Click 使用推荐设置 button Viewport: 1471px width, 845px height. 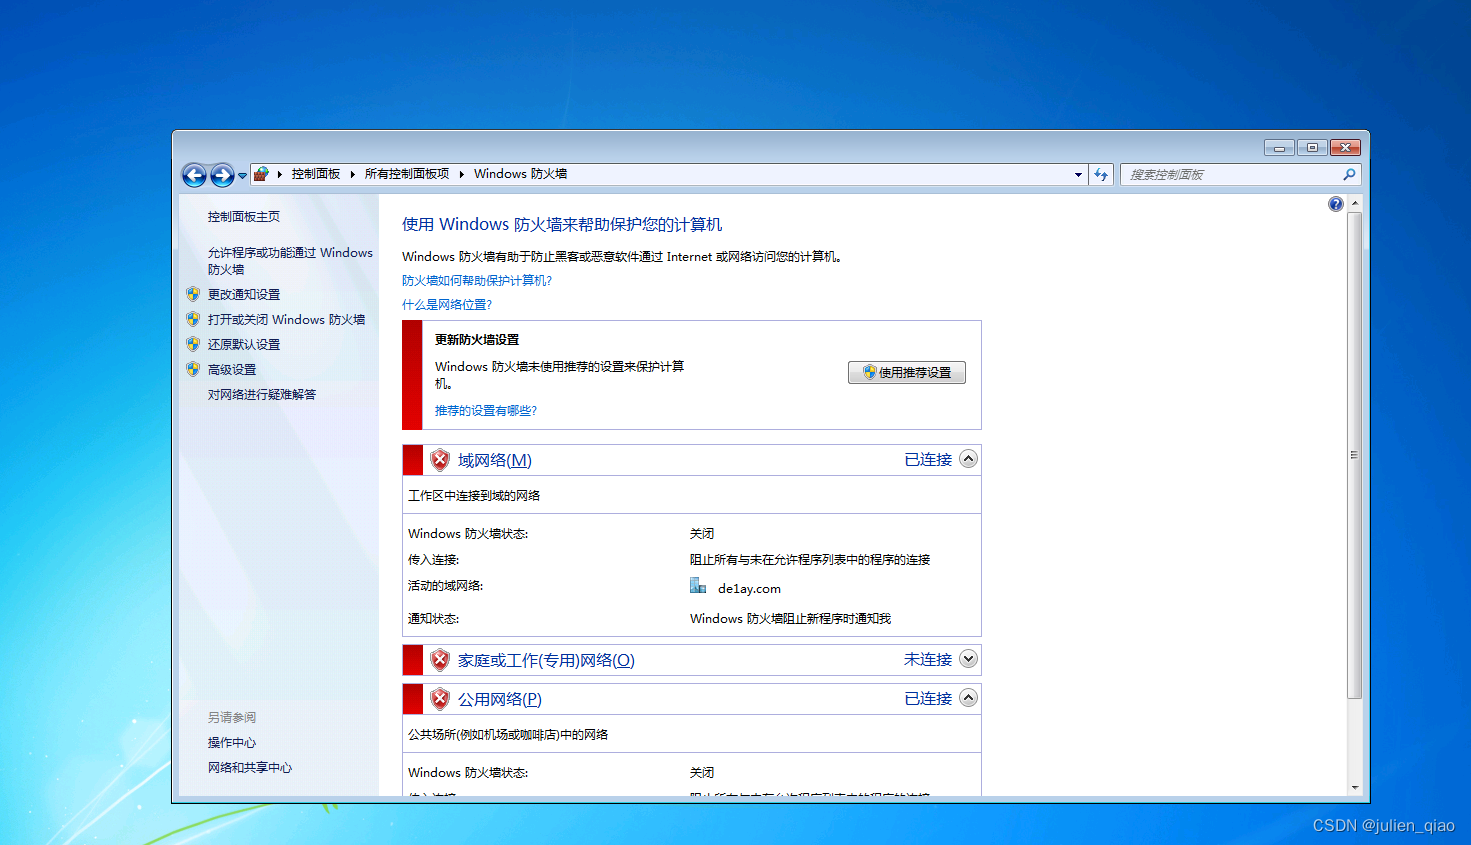tap(907, 373)
